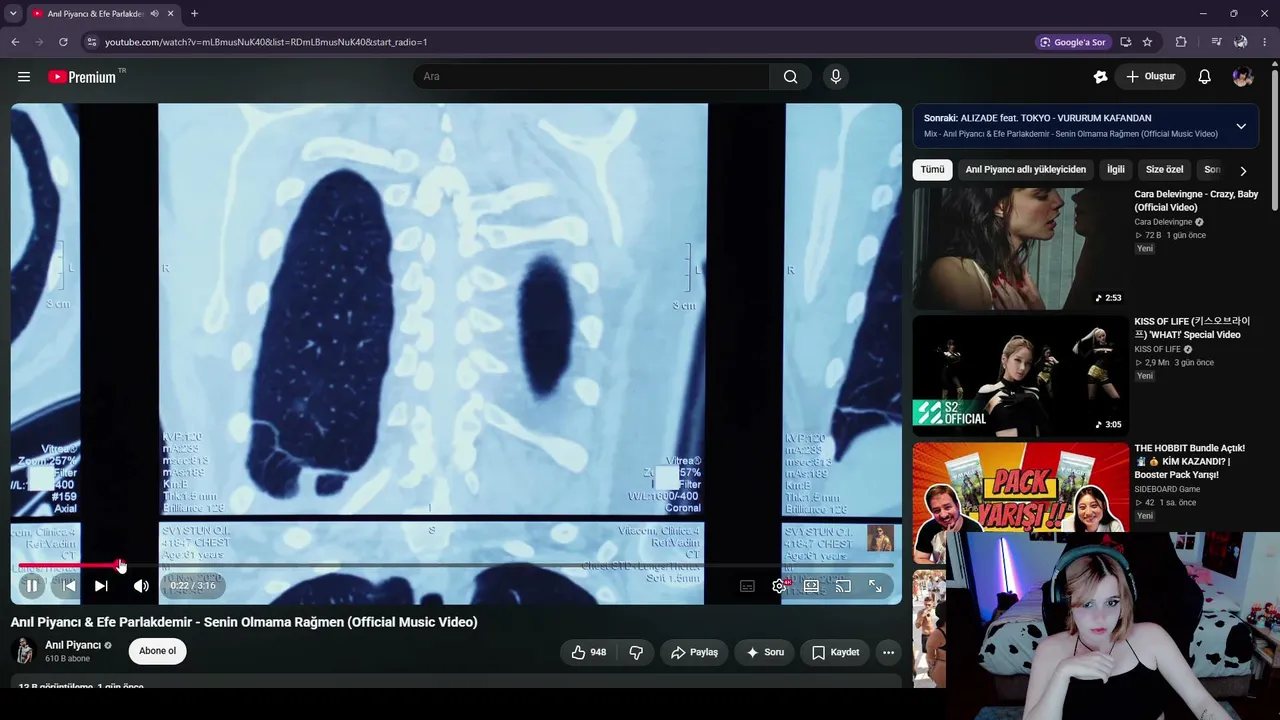
Task: Start voice search with microphone icon
Action: coord(836,77)
